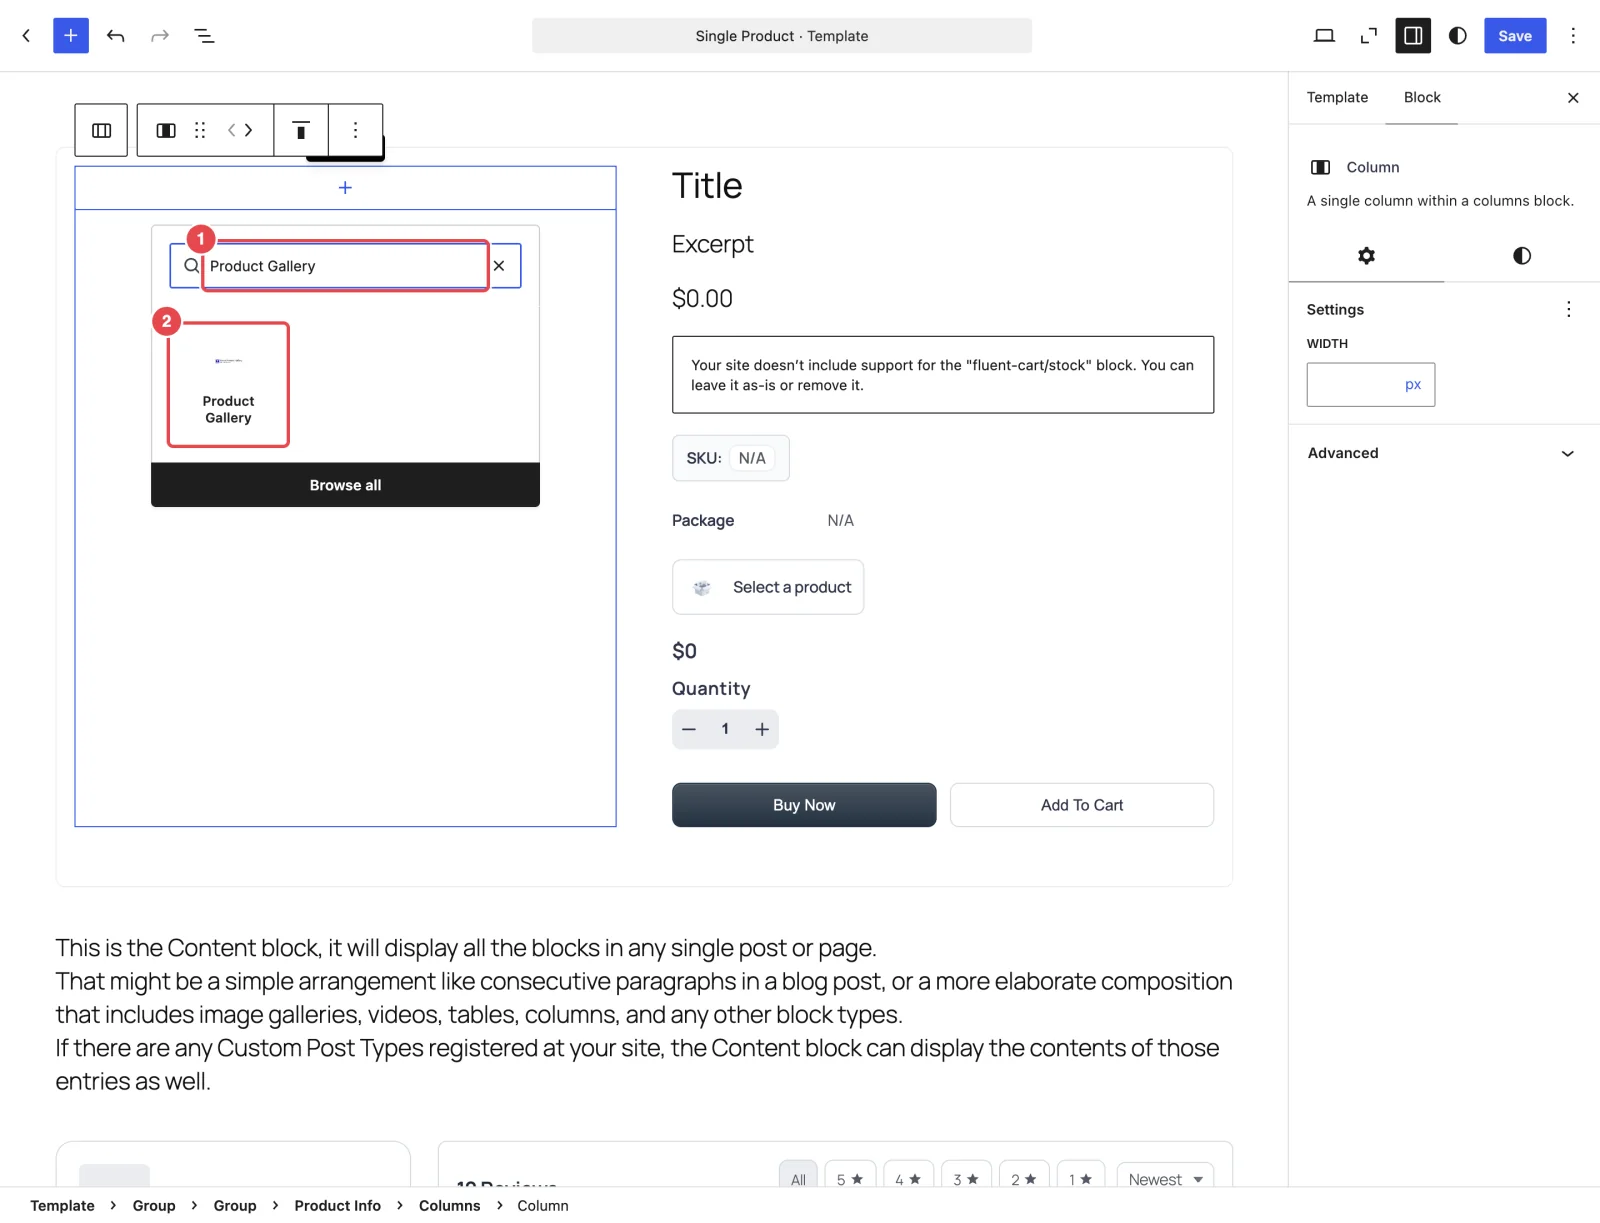Select the Select a product button
The height and width of the screenshot is (1223, 1600).
tap(768, 587)
